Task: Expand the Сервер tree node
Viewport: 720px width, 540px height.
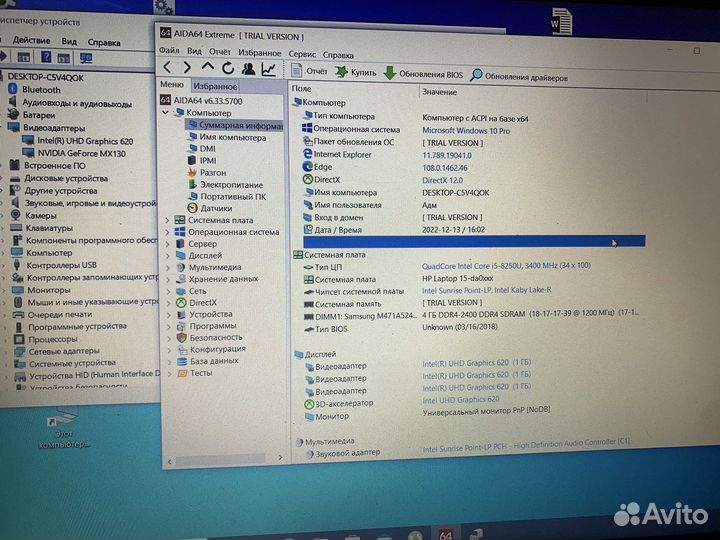Action: (x=168, y=244)
